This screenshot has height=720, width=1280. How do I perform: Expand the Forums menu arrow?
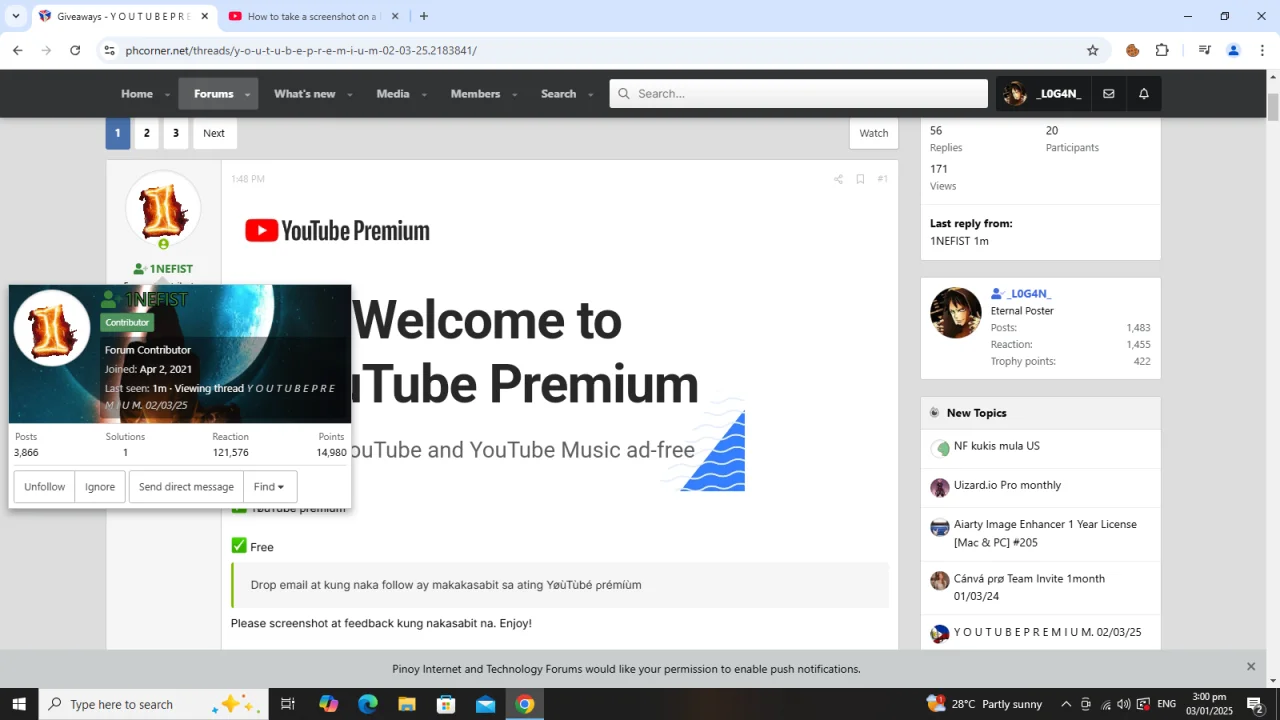point(246,95)
